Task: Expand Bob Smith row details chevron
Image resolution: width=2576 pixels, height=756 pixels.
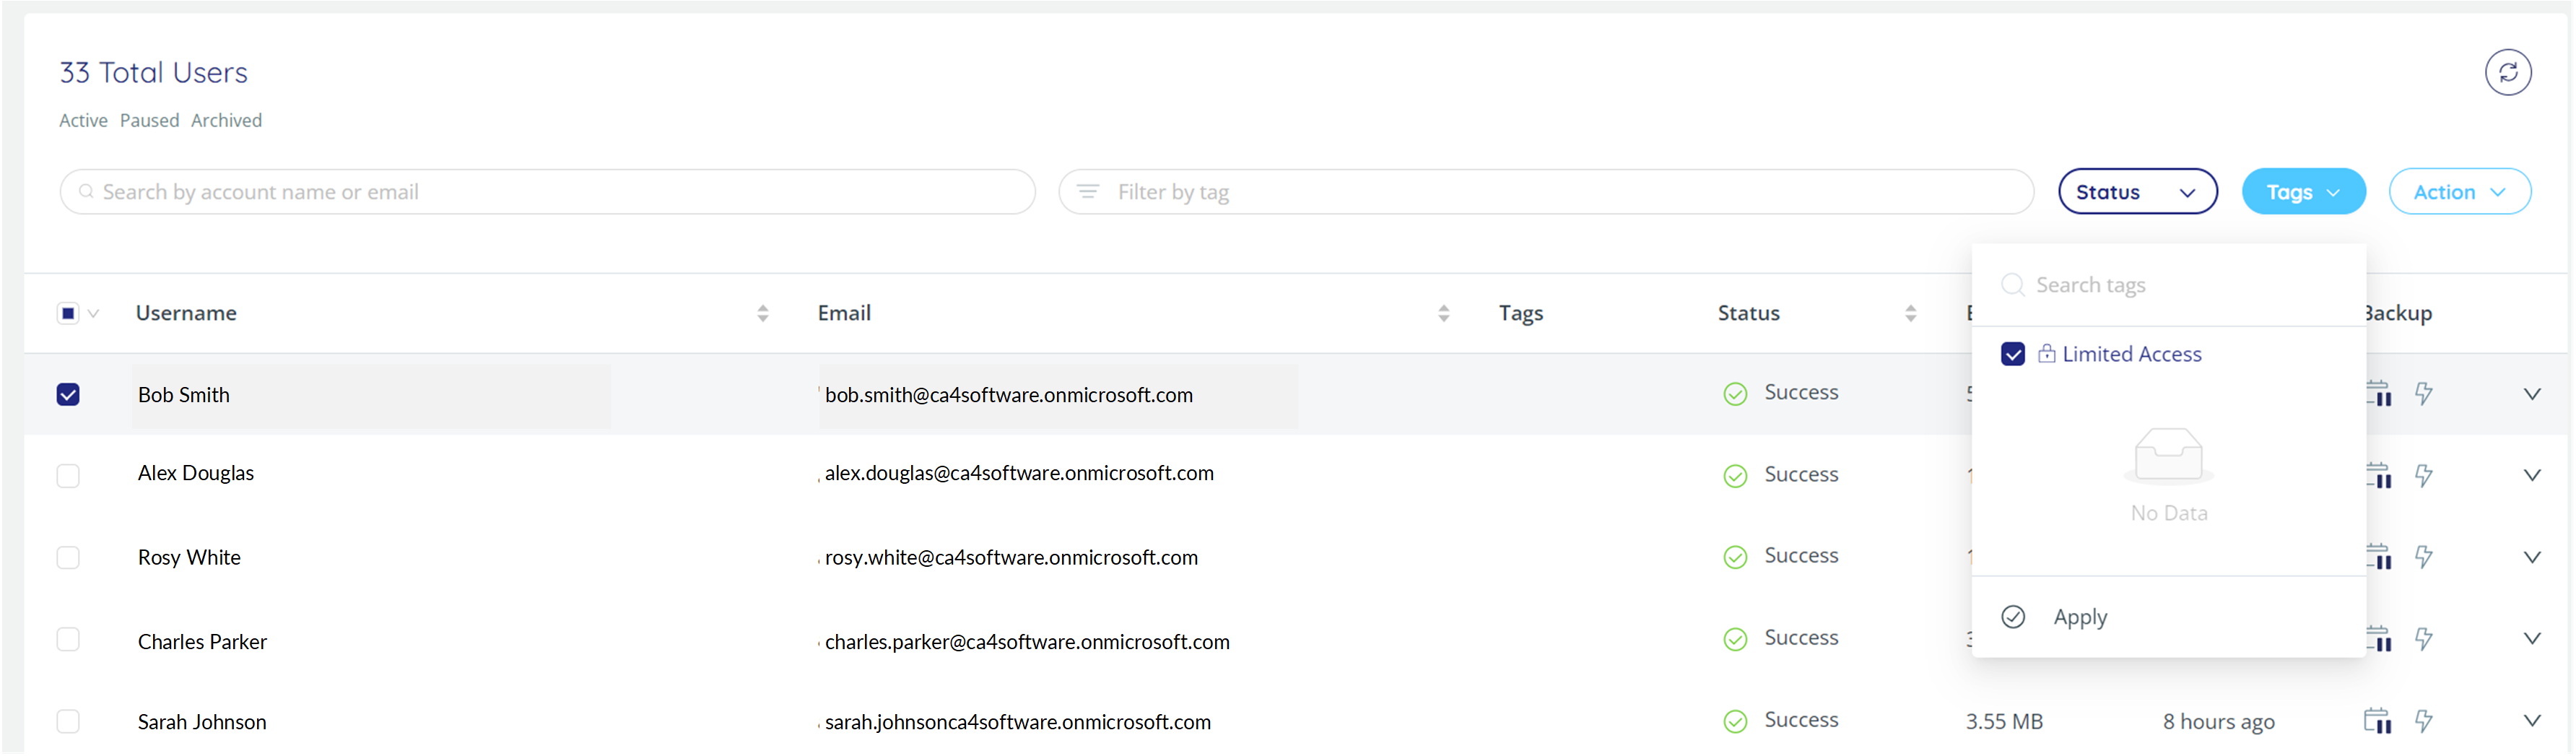Action: [2531, 394]
